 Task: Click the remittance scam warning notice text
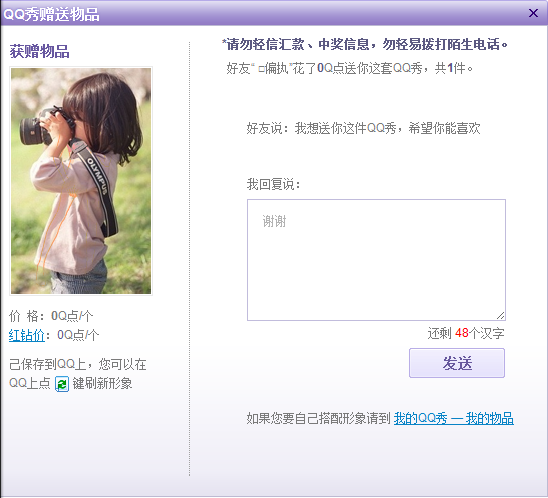[x=365, y=44]
